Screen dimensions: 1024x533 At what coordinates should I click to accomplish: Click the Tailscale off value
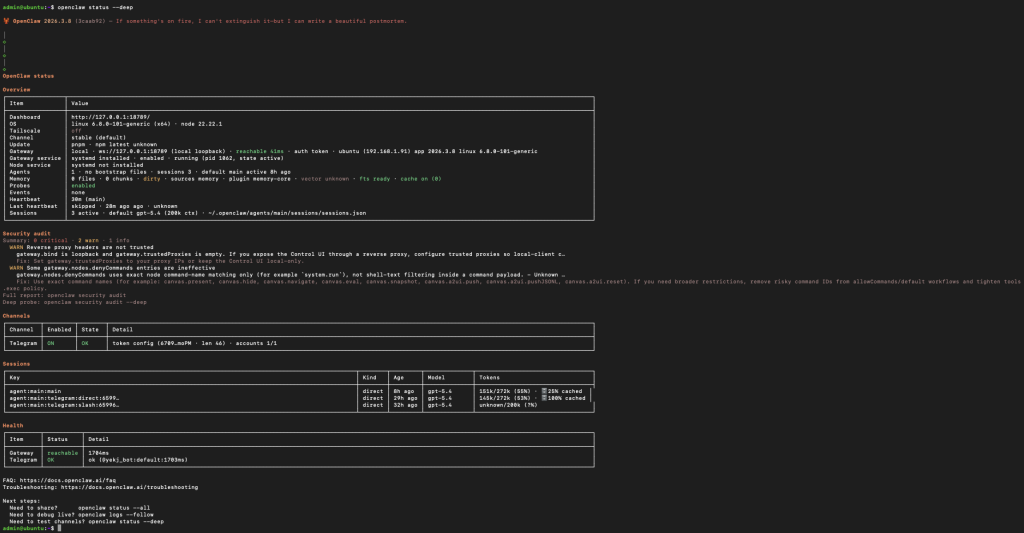[x=76, y=129]
